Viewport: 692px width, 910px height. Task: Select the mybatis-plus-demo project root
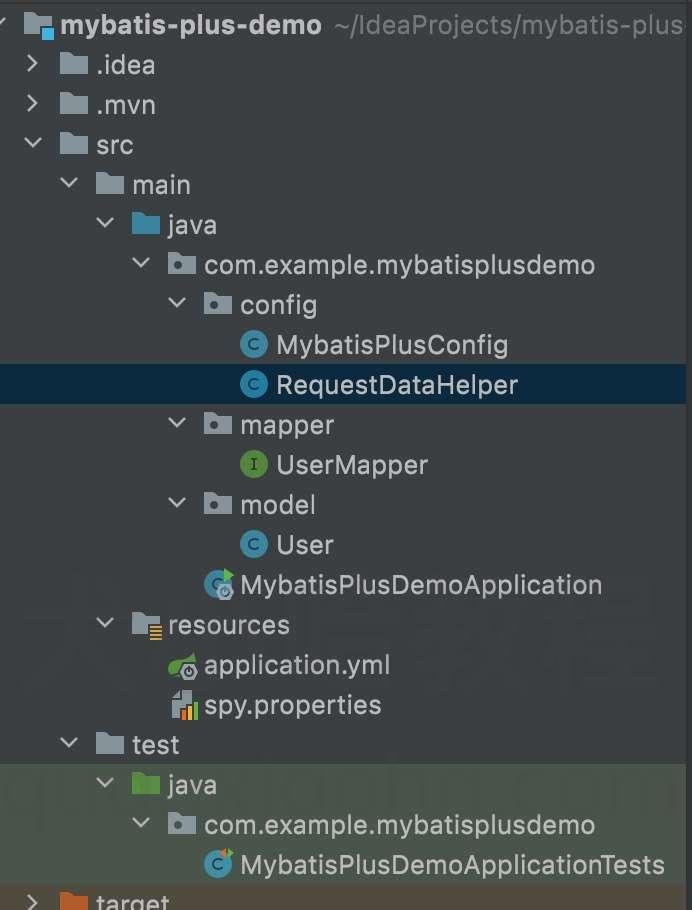click(190, 25)
